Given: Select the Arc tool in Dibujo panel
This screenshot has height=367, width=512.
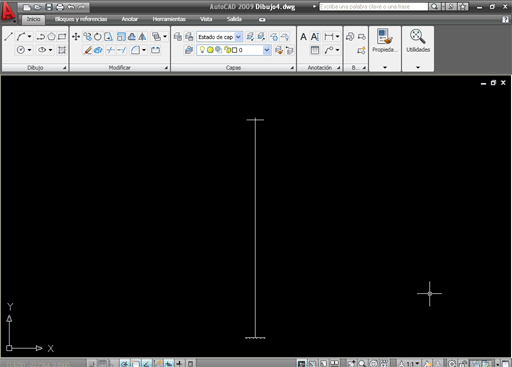Looking at the screenshot, I should click(21, 37).
